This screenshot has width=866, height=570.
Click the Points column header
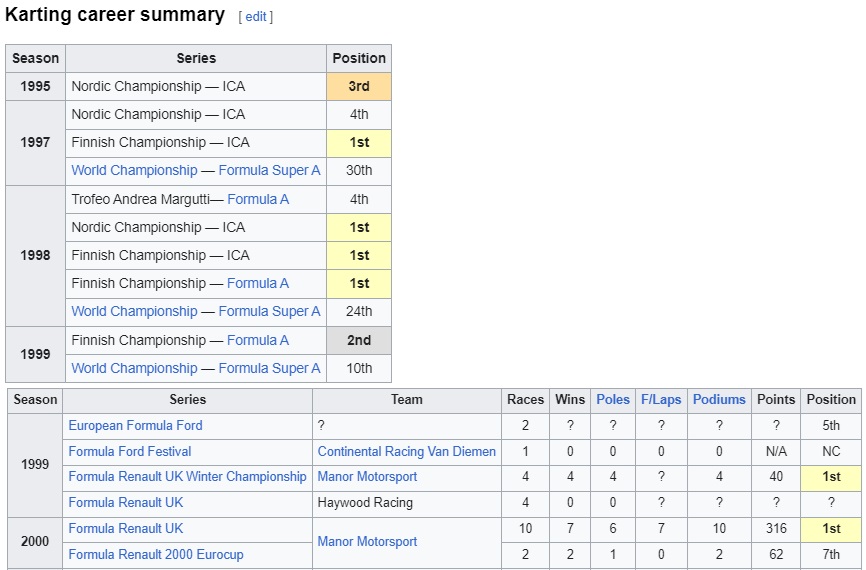776,400
